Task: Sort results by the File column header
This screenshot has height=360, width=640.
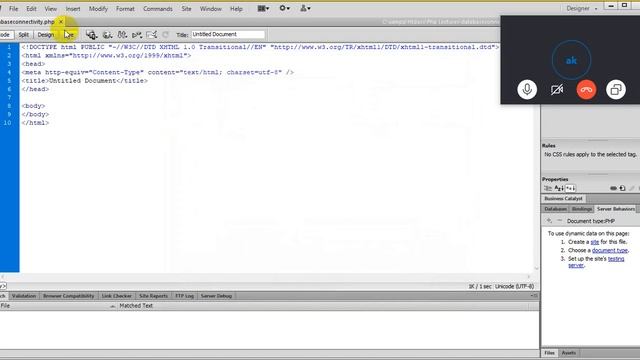Action: click(58, 306)
